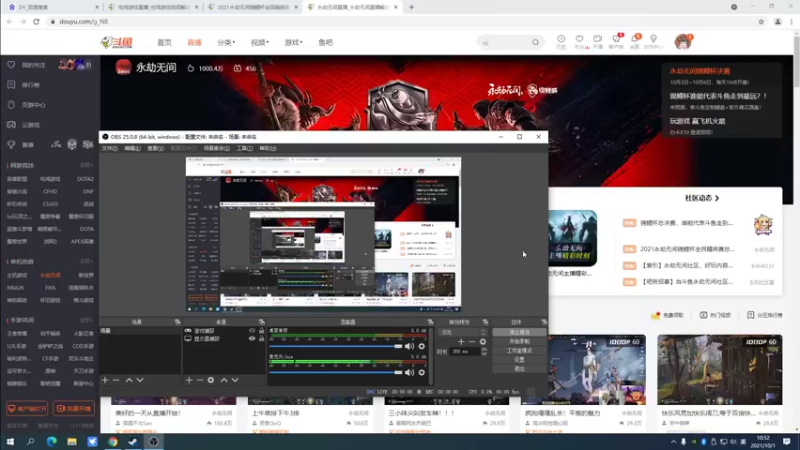The height and width of the screenshot is (450, 800).
Task: Open File Explorer from the taskbar
Action: pos(72,441)
